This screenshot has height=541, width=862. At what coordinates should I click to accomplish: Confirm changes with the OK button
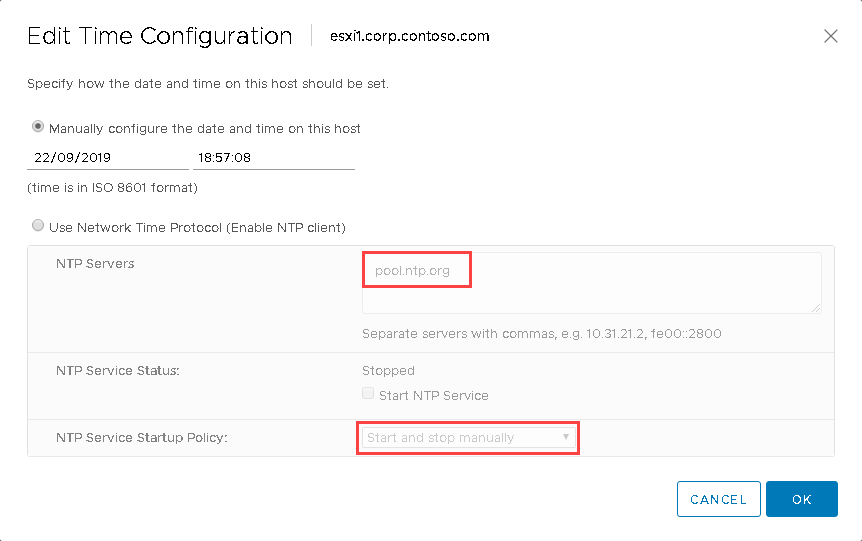pos(802,499)
